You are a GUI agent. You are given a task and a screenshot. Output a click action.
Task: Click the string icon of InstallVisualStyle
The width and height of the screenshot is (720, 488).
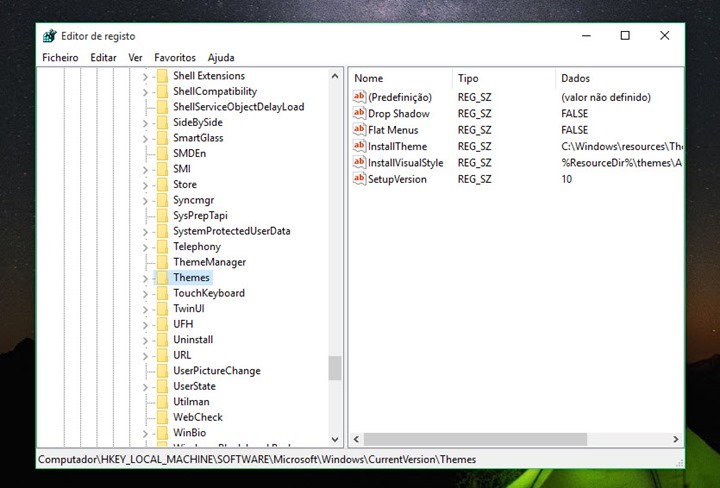click(x=359, y=163)
